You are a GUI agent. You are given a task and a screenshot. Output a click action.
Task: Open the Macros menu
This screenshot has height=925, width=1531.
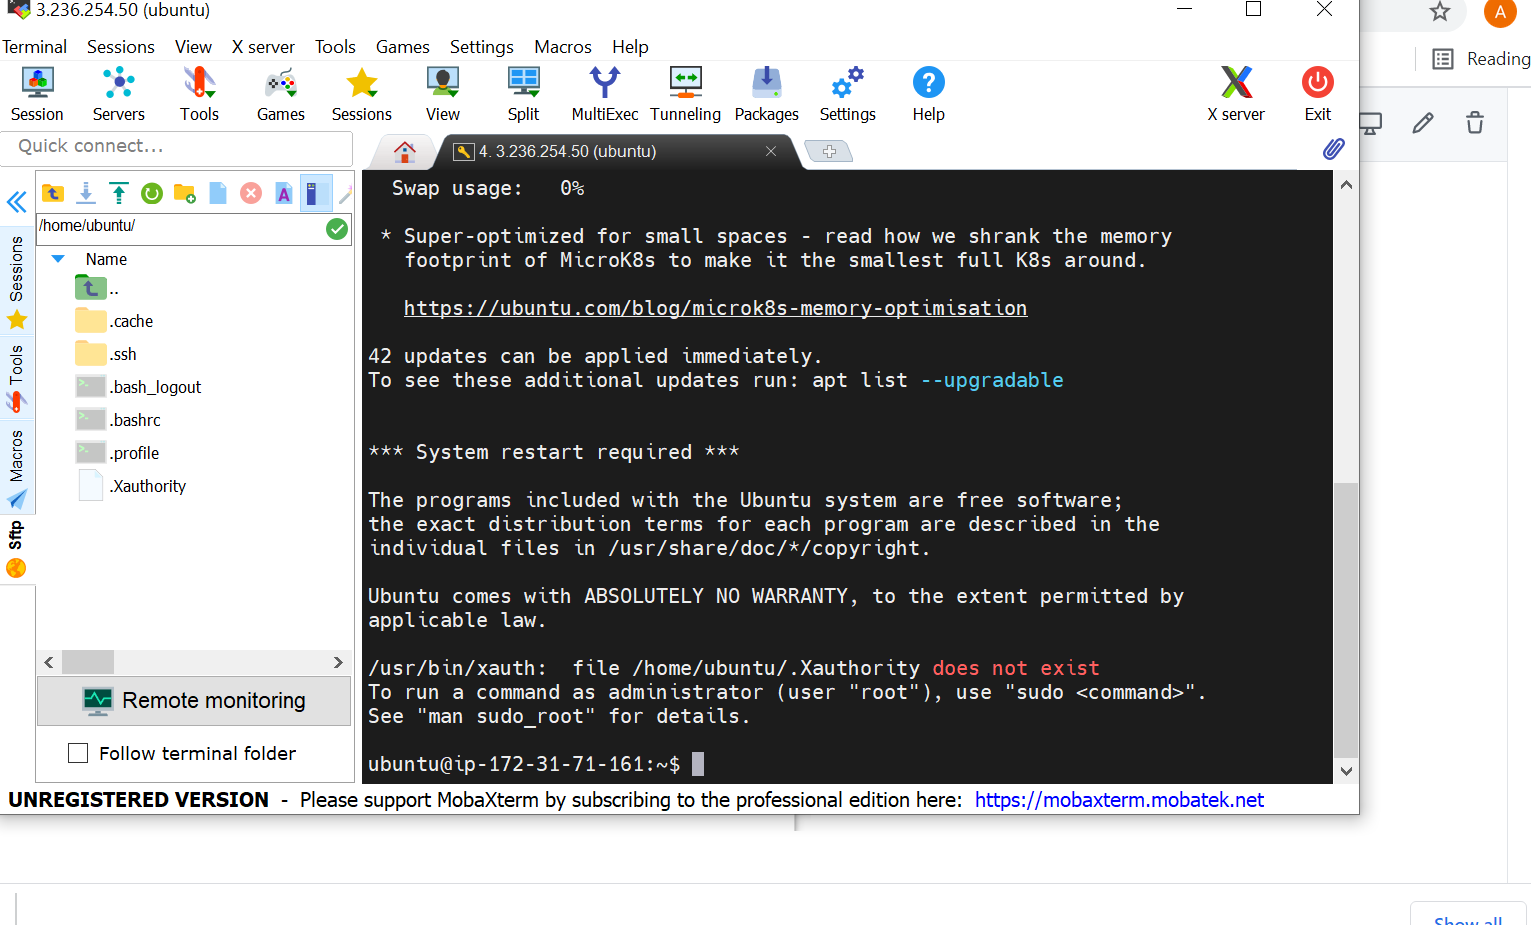[562, 46]
